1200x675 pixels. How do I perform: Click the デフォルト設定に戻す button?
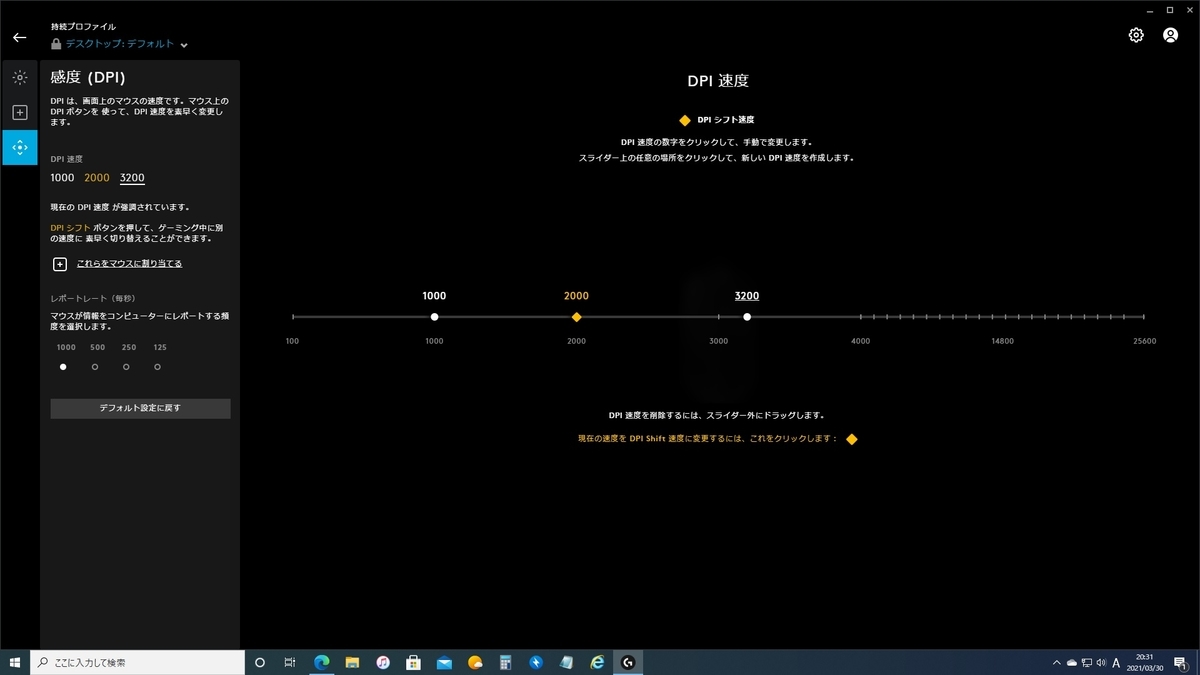140,408
